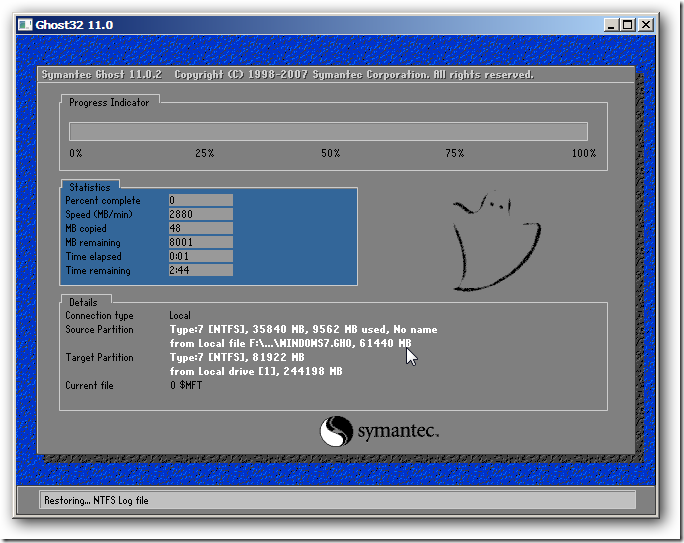Select the Time remaining value 2:44
Screen dimensions: 684x543
click(201, 270)
